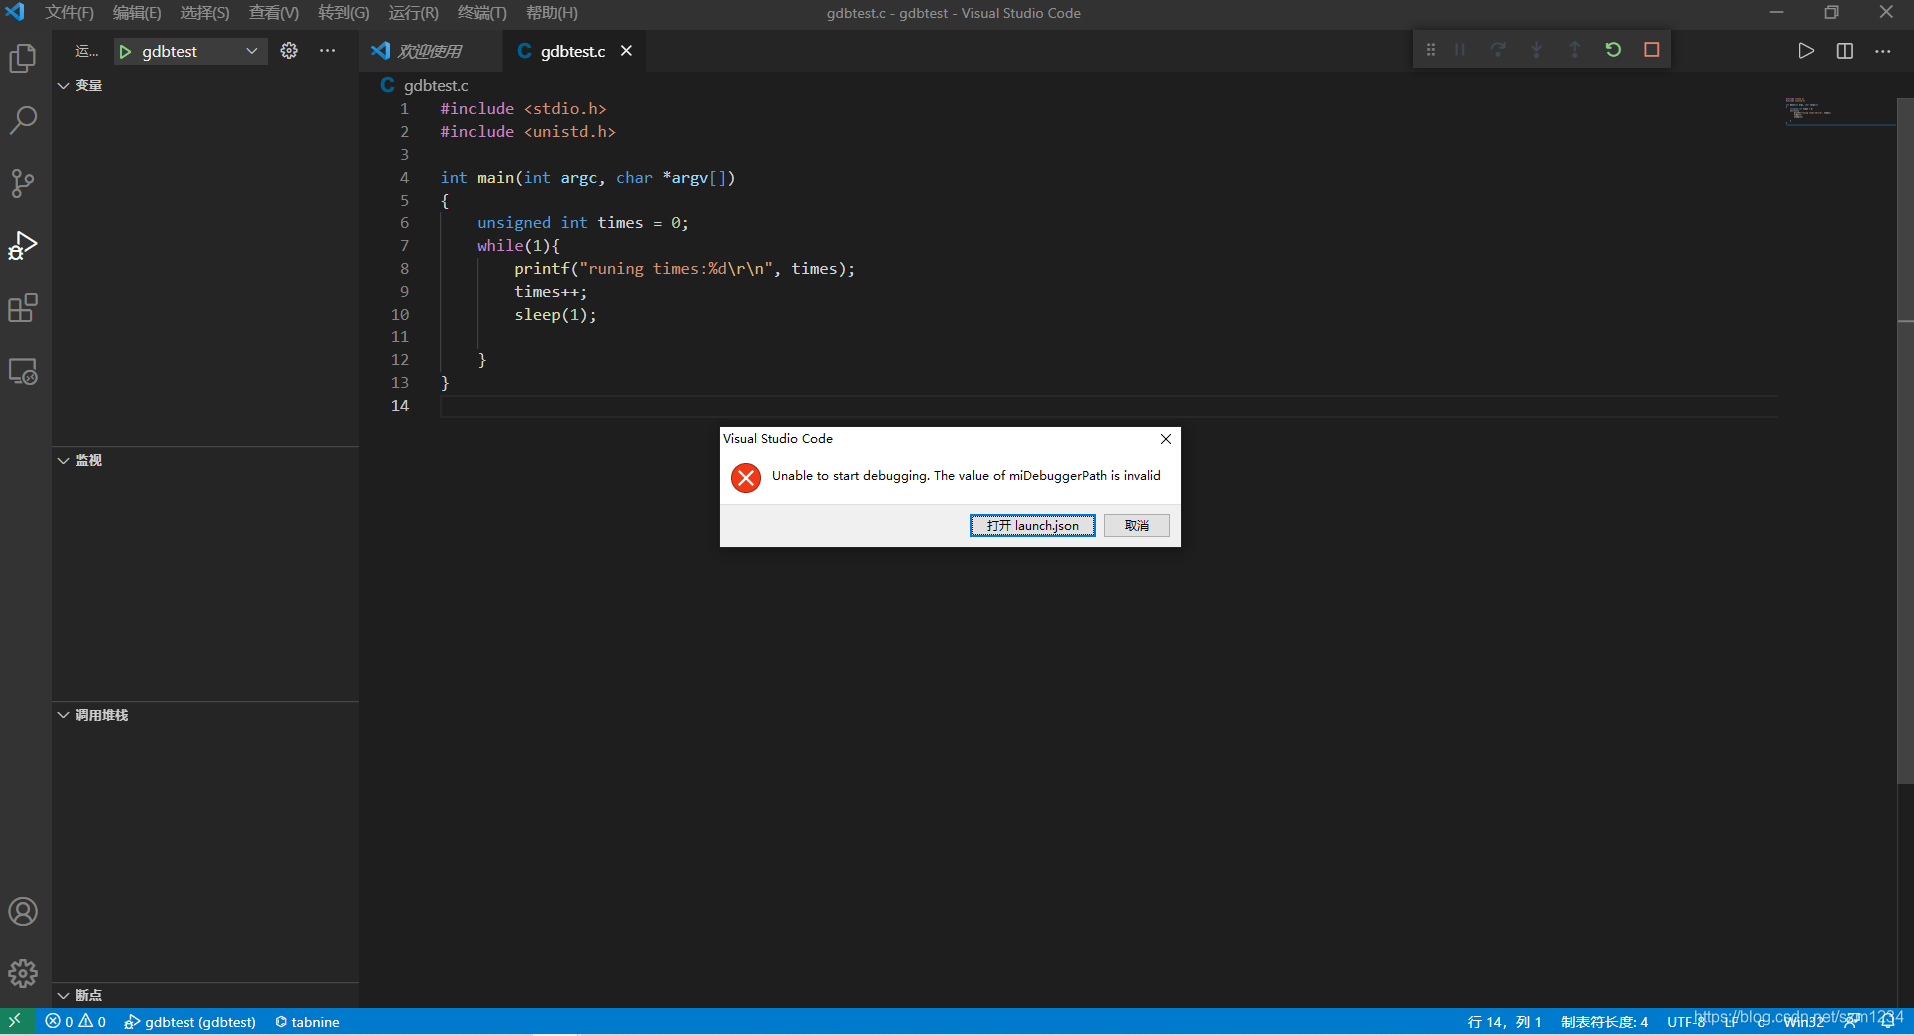Click the VS Code logo in title bar
Image resolution: width=1914 pixels, height=1036 pixels.
click(15, 13)
